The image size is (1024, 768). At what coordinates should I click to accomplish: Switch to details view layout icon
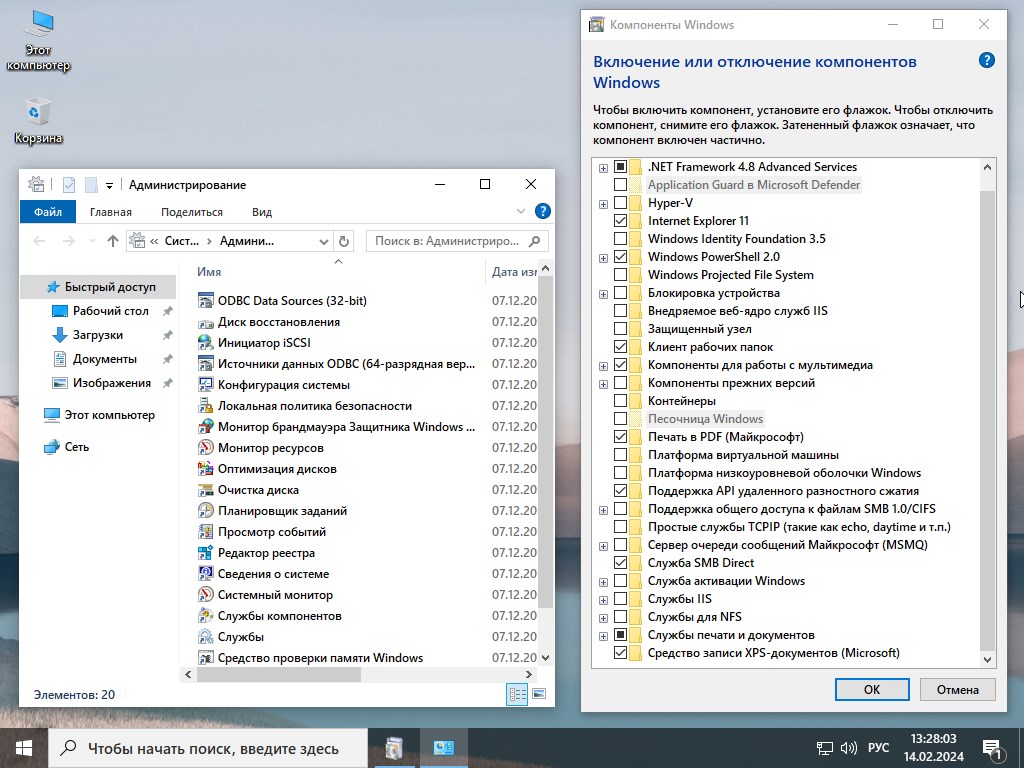click(x=517, y=694)
